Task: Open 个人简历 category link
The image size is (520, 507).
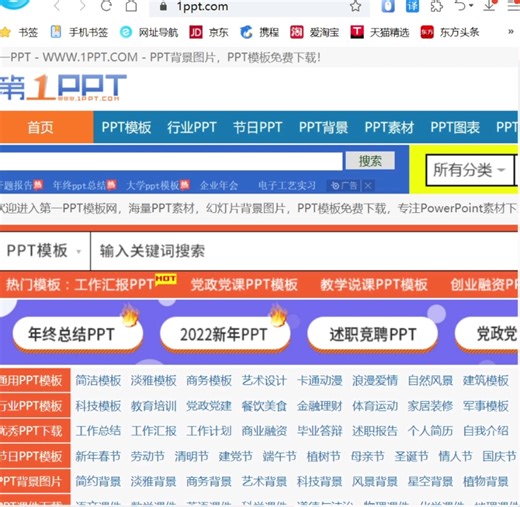Action: coord(430,431)
